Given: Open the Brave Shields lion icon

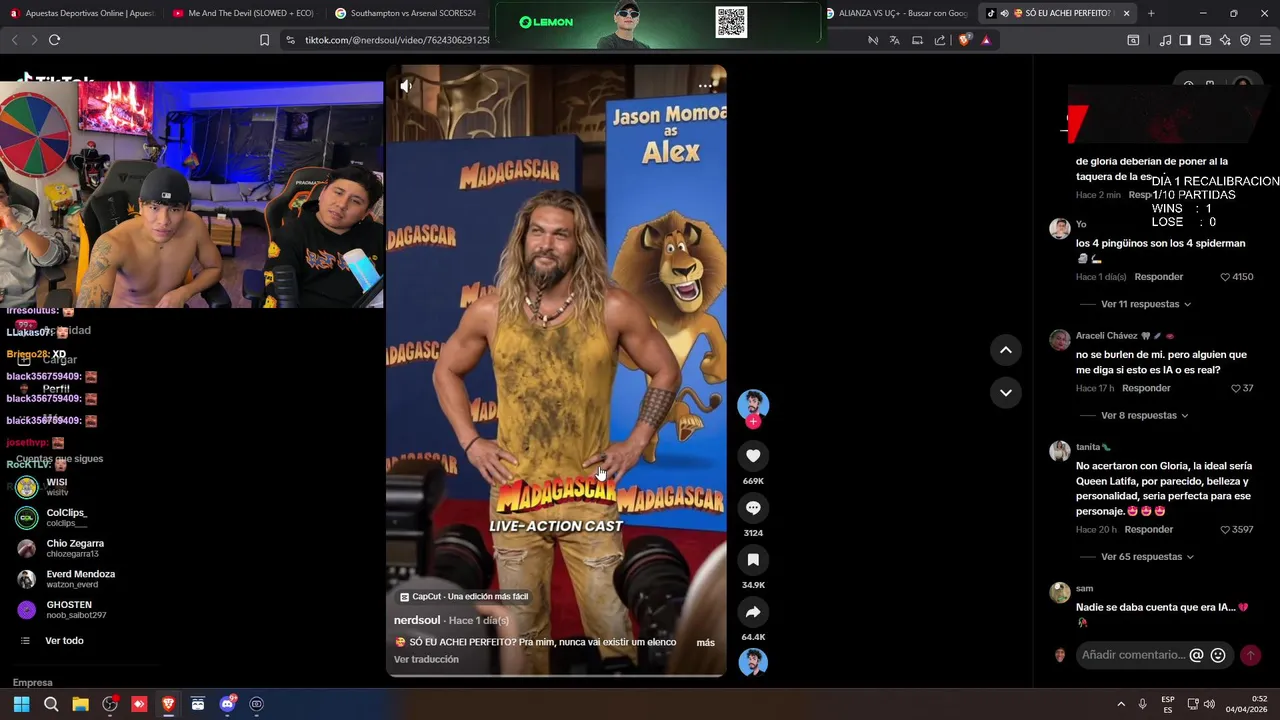Looking at the screenshot, I should click(965, 40).
